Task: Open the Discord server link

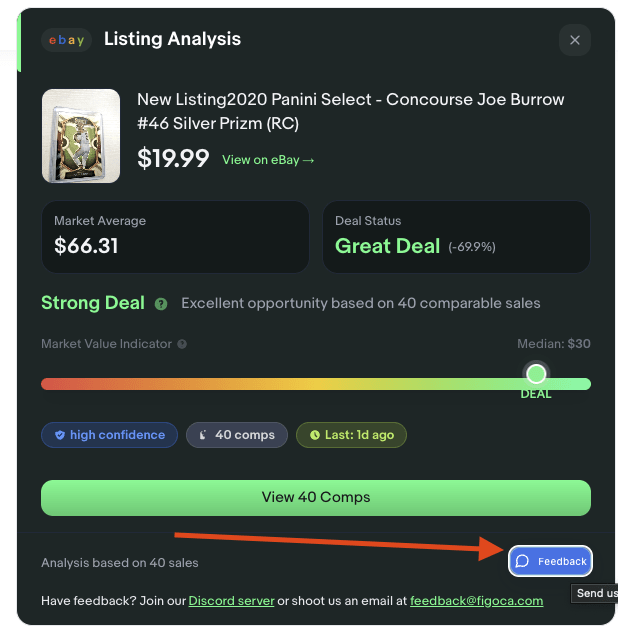Action: pos(230,601)
